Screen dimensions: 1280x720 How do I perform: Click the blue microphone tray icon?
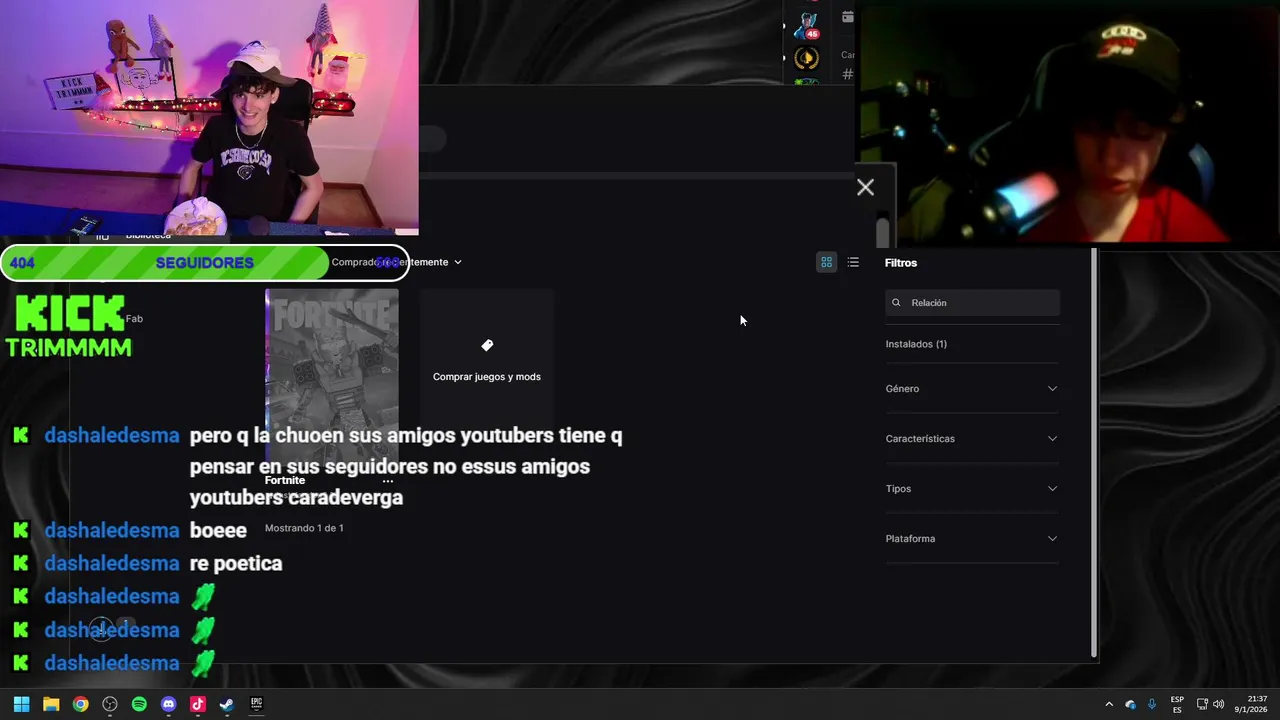(x=1152, y=704)
